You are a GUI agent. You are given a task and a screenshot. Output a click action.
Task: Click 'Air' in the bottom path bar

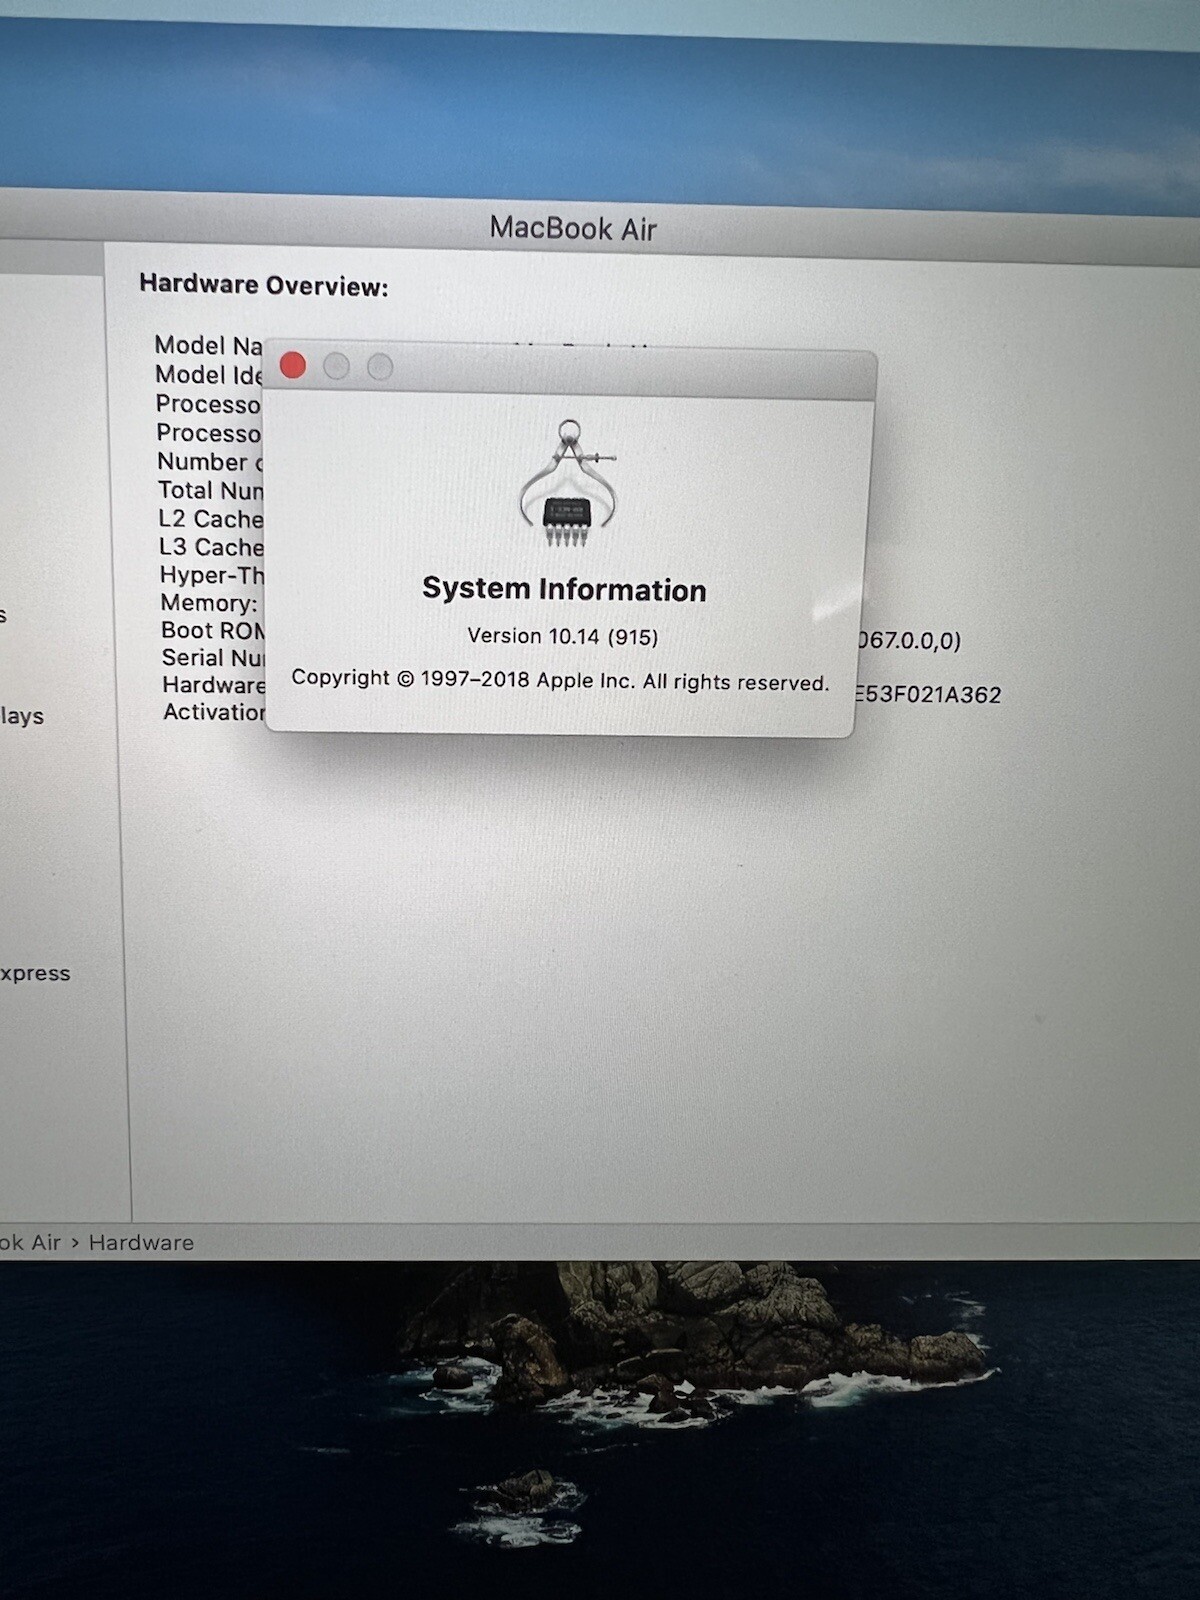45,1242
